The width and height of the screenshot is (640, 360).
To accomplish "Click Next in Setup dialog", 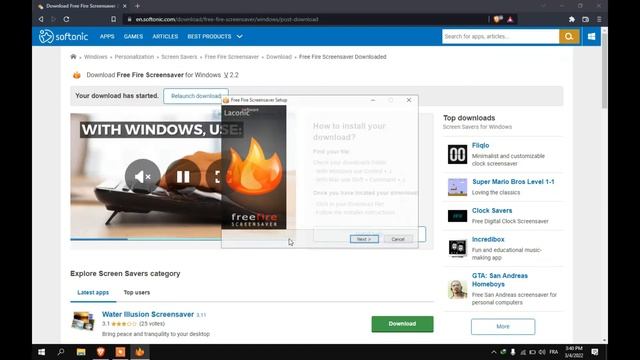I will pos(364,239).
